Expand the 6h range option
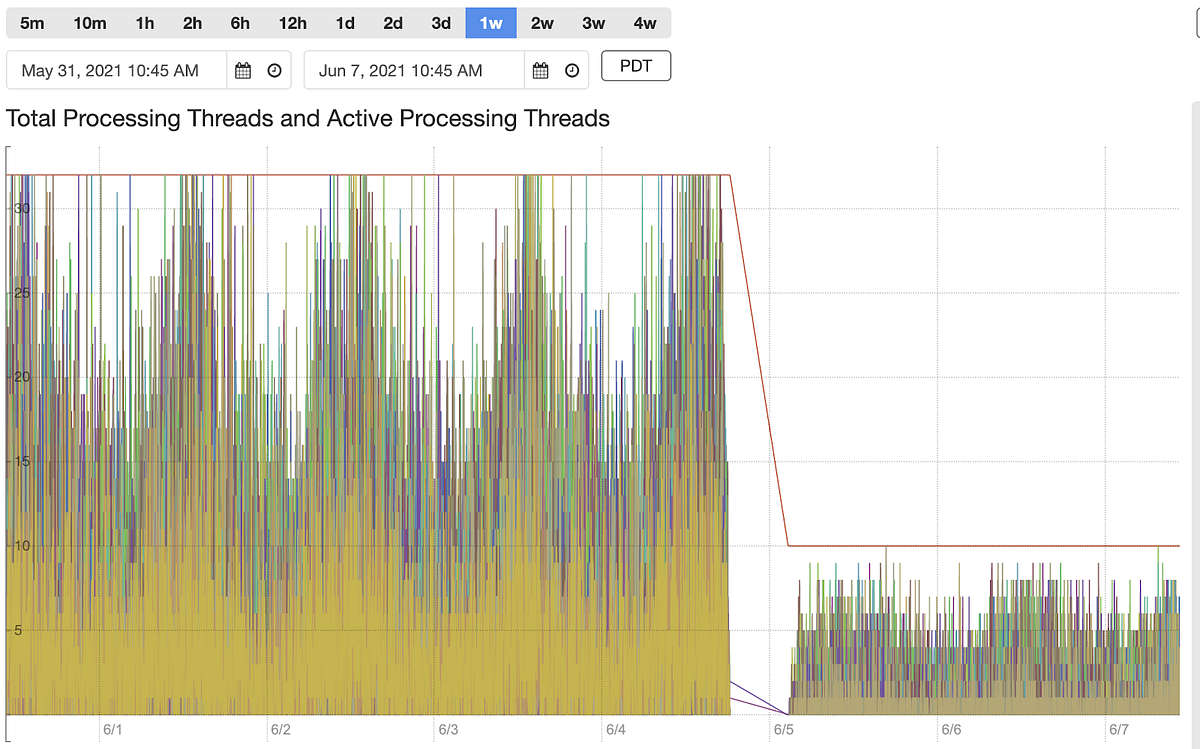The image size is (1200, 749). (239, 22)
